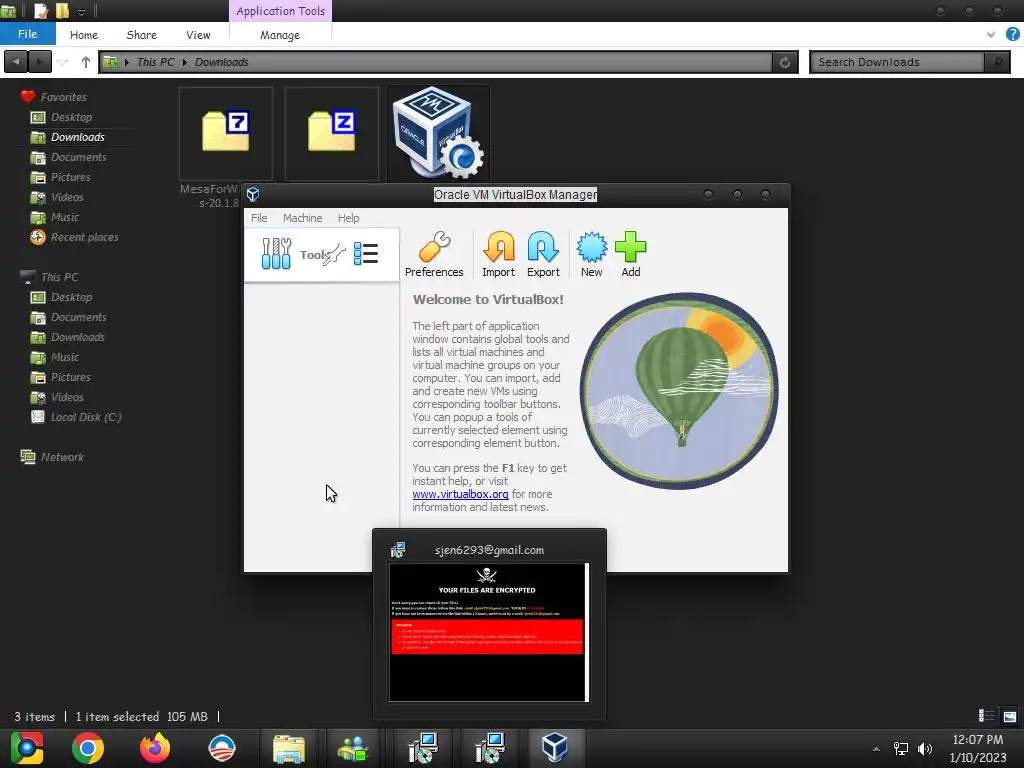Click the people messenger taskbar icon
The width and height of the screenshot is (1024, 768).
[353, 748]
